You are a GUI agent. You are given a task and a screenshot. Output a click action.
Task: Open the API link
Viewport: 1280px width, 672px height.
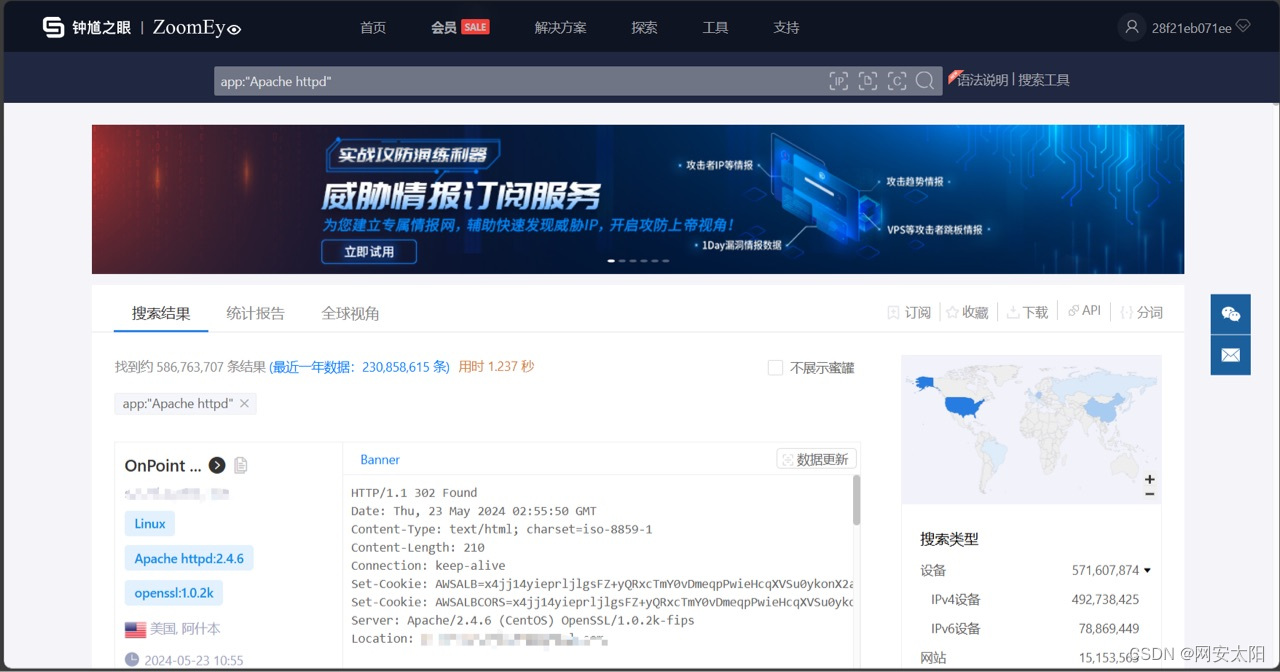1084,311
